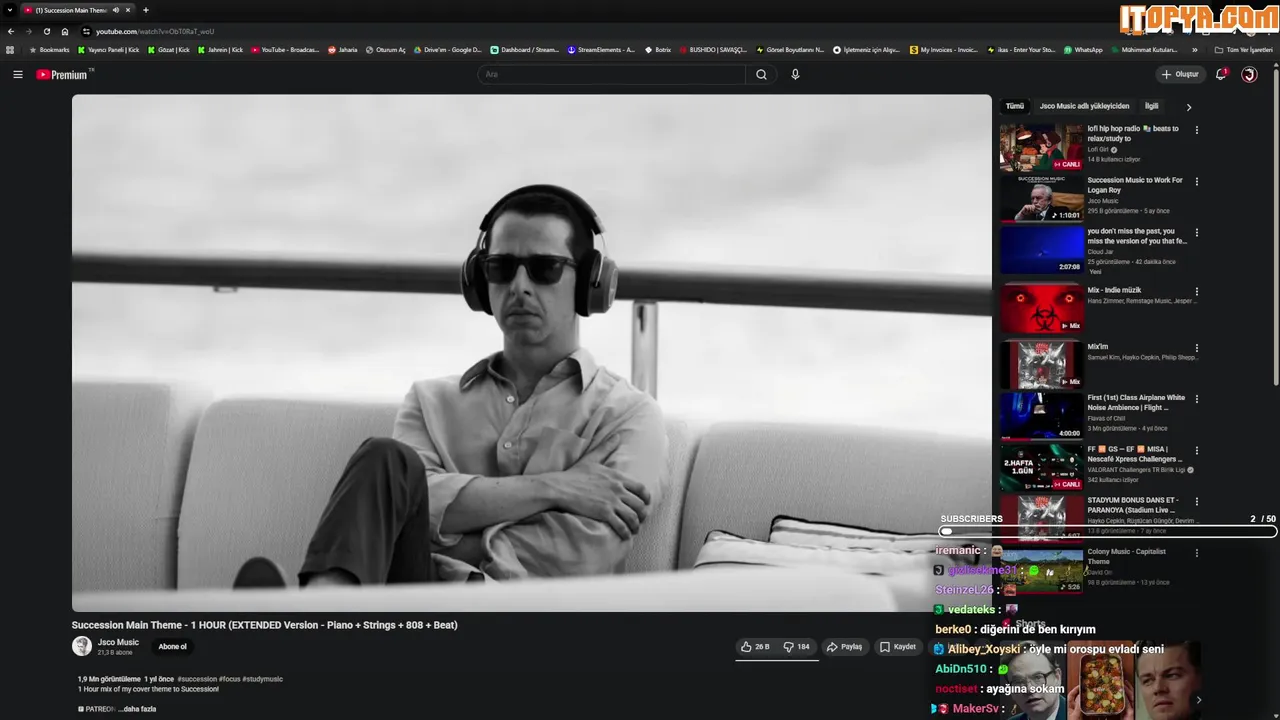The image size is (1280, 720).
Task: Open the Mix - Indie müzik thumbnail
Action: point(1041,308)
